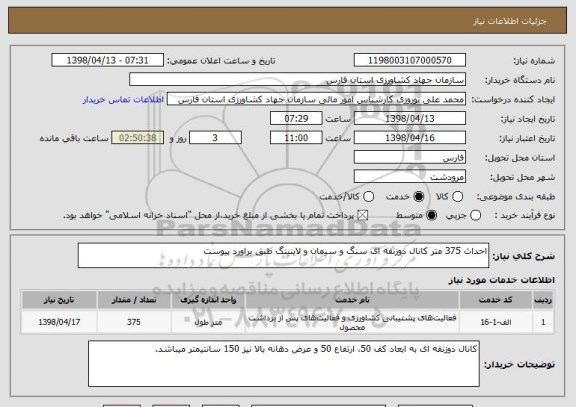576x407 pixels.
Task: Click the نام خدمت column header
Action: pos(352,300)
